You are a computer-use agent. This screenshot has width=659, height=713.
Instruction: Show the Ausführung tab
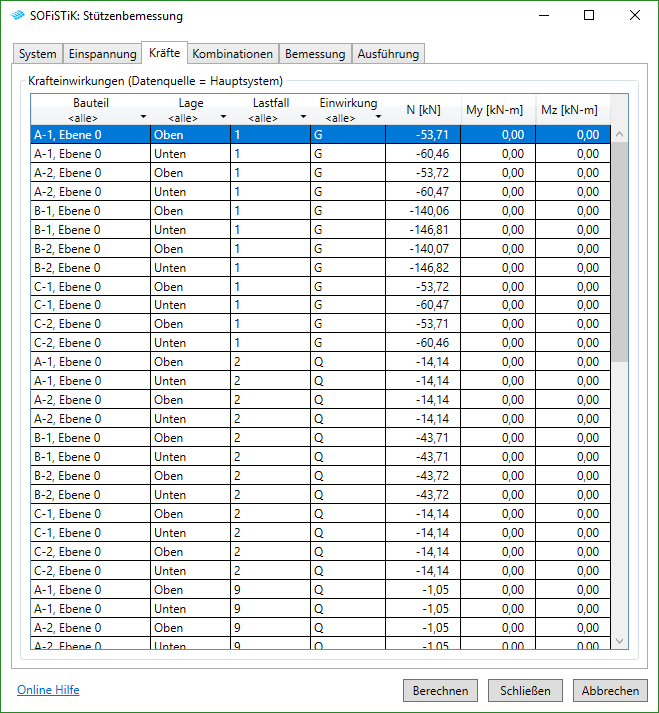pos(389,54)
